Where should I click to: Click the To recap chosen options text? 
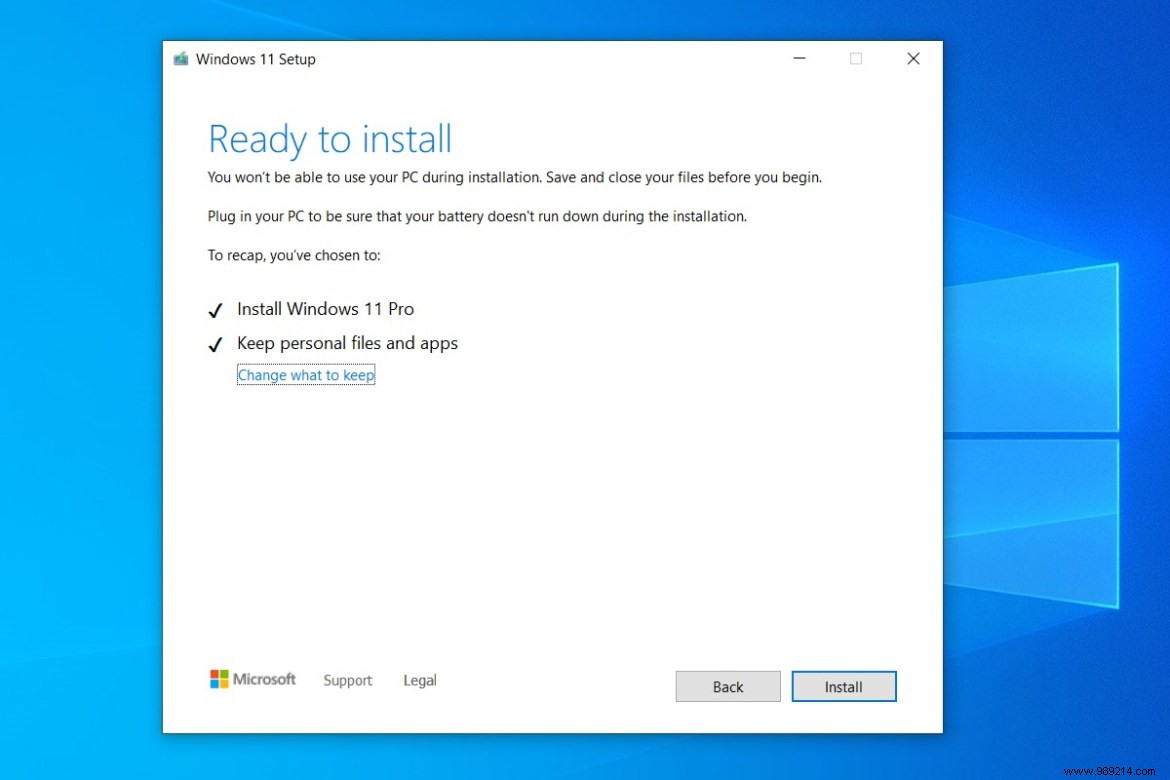[291, 255]
